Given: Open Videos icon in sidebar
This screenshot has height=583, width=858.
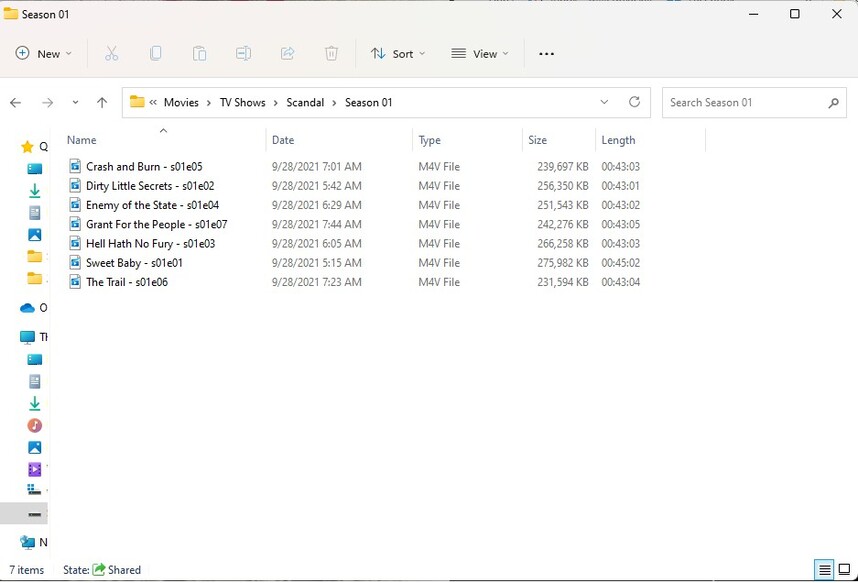Looking at the screenshot, I should [34, 469].
